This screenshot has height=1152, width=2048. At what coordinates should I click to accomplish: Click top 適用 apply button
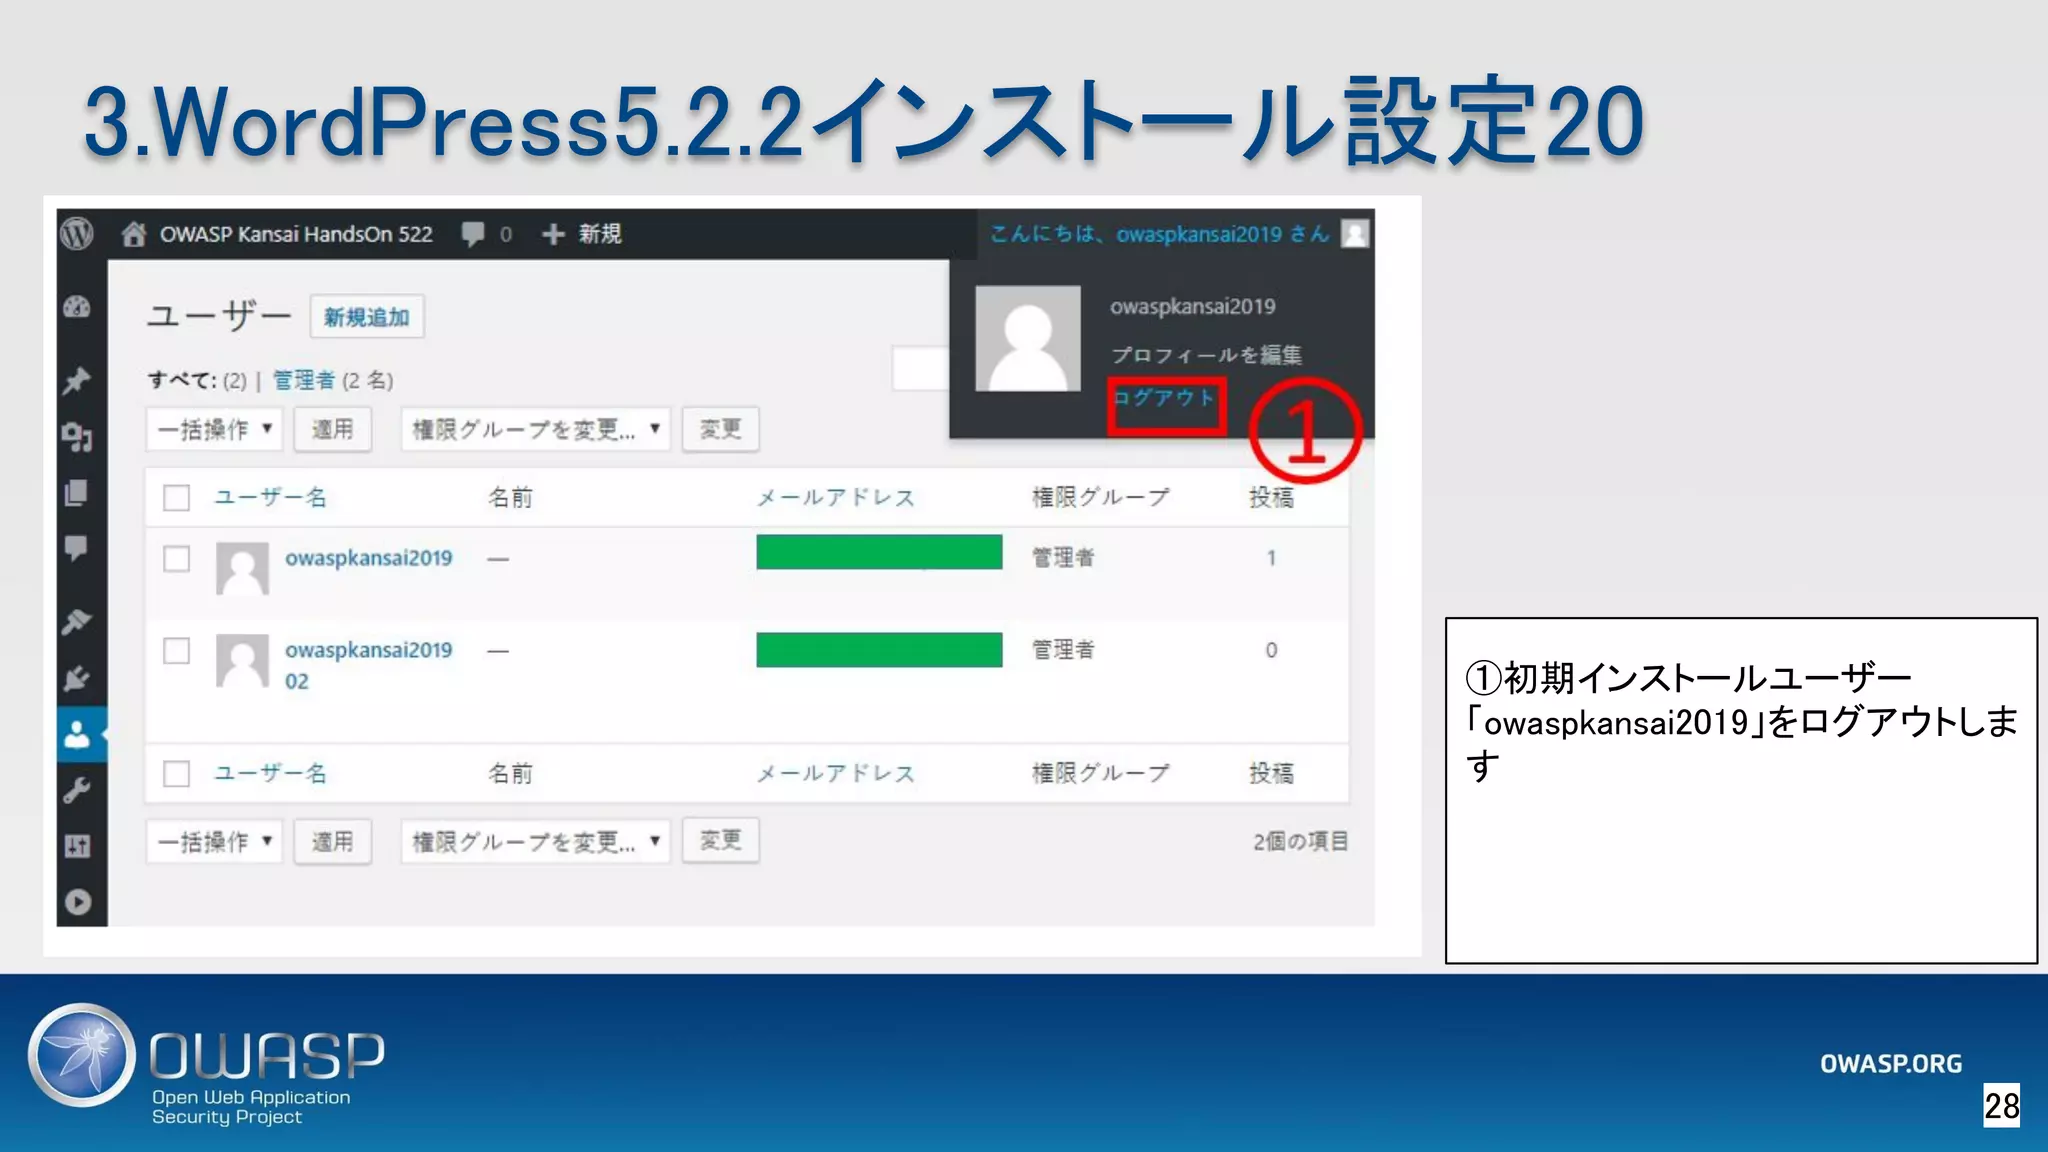332,429
